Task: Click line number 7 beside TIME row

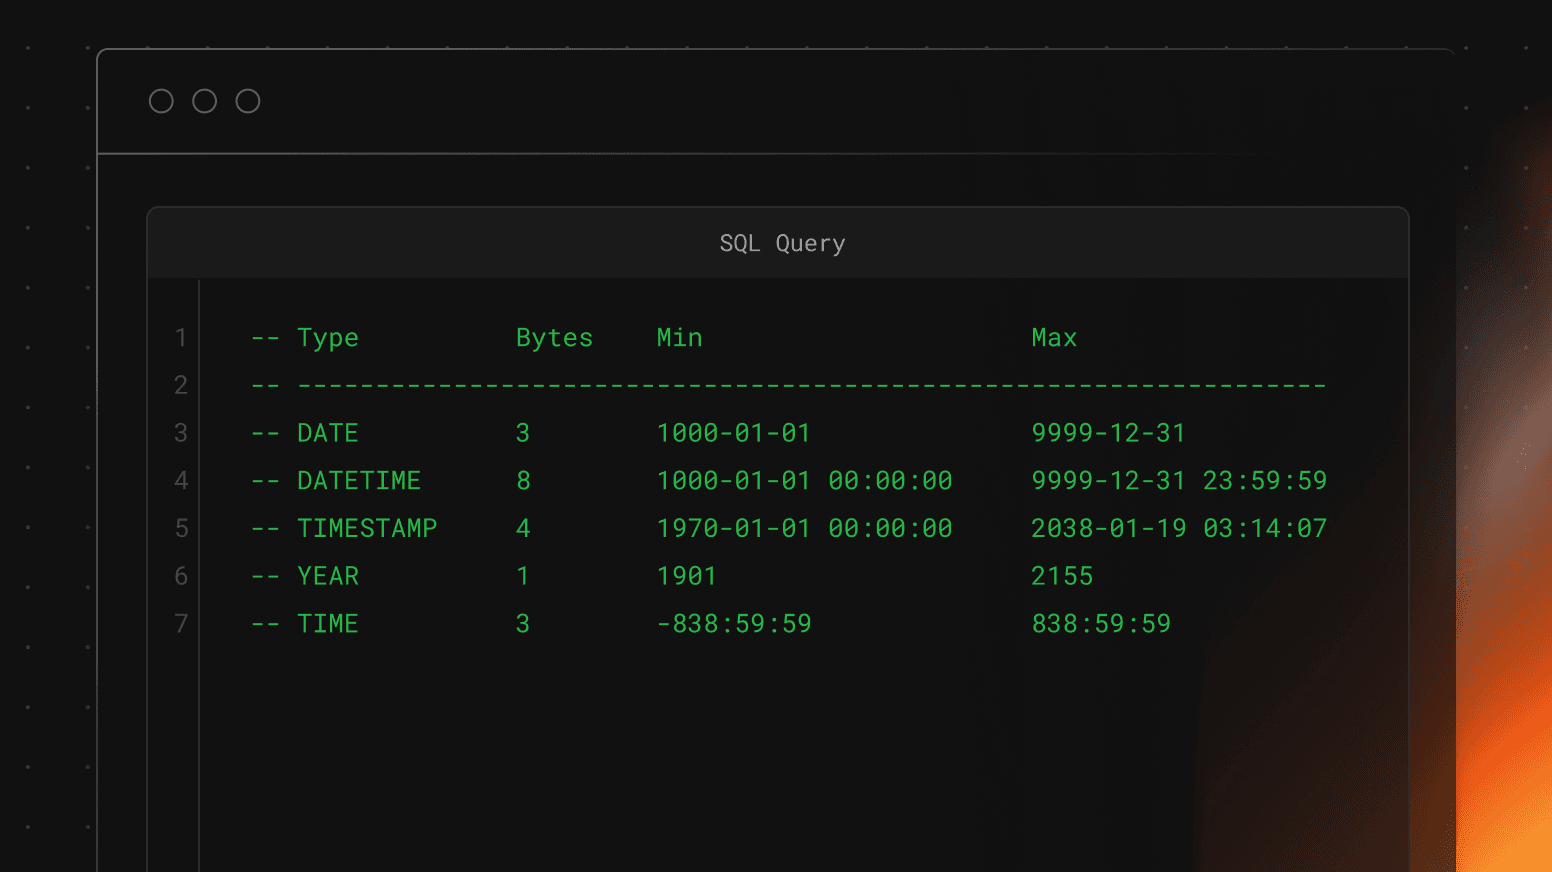Action: pyautogui.click(x=181, y=623)
